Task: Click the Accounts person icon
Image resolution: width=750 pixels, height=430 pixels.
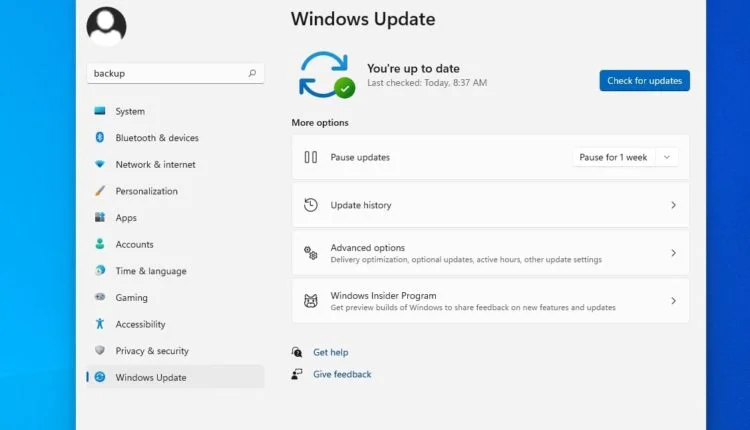Action: pos(99,244)
